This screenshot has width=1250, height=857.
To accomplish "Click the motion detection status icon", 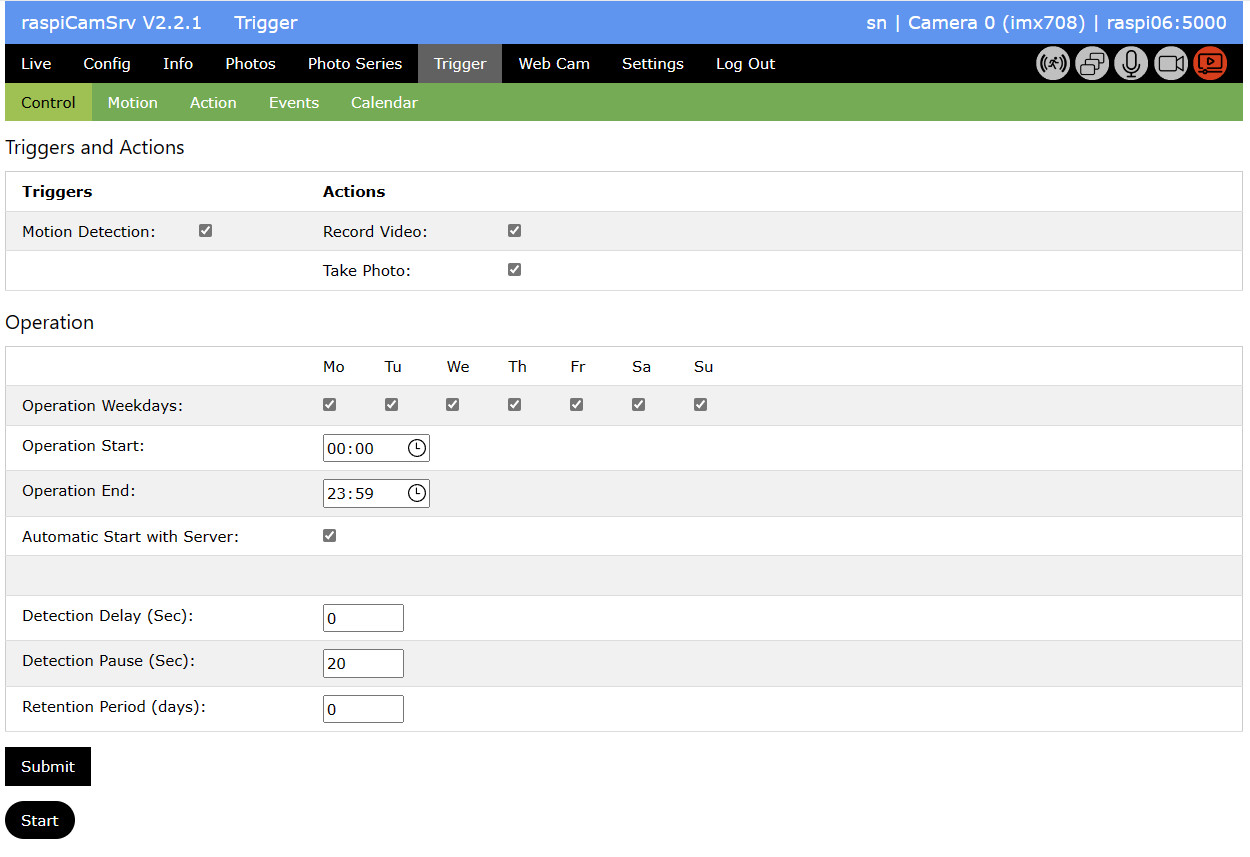I will tap(1053, 64).
